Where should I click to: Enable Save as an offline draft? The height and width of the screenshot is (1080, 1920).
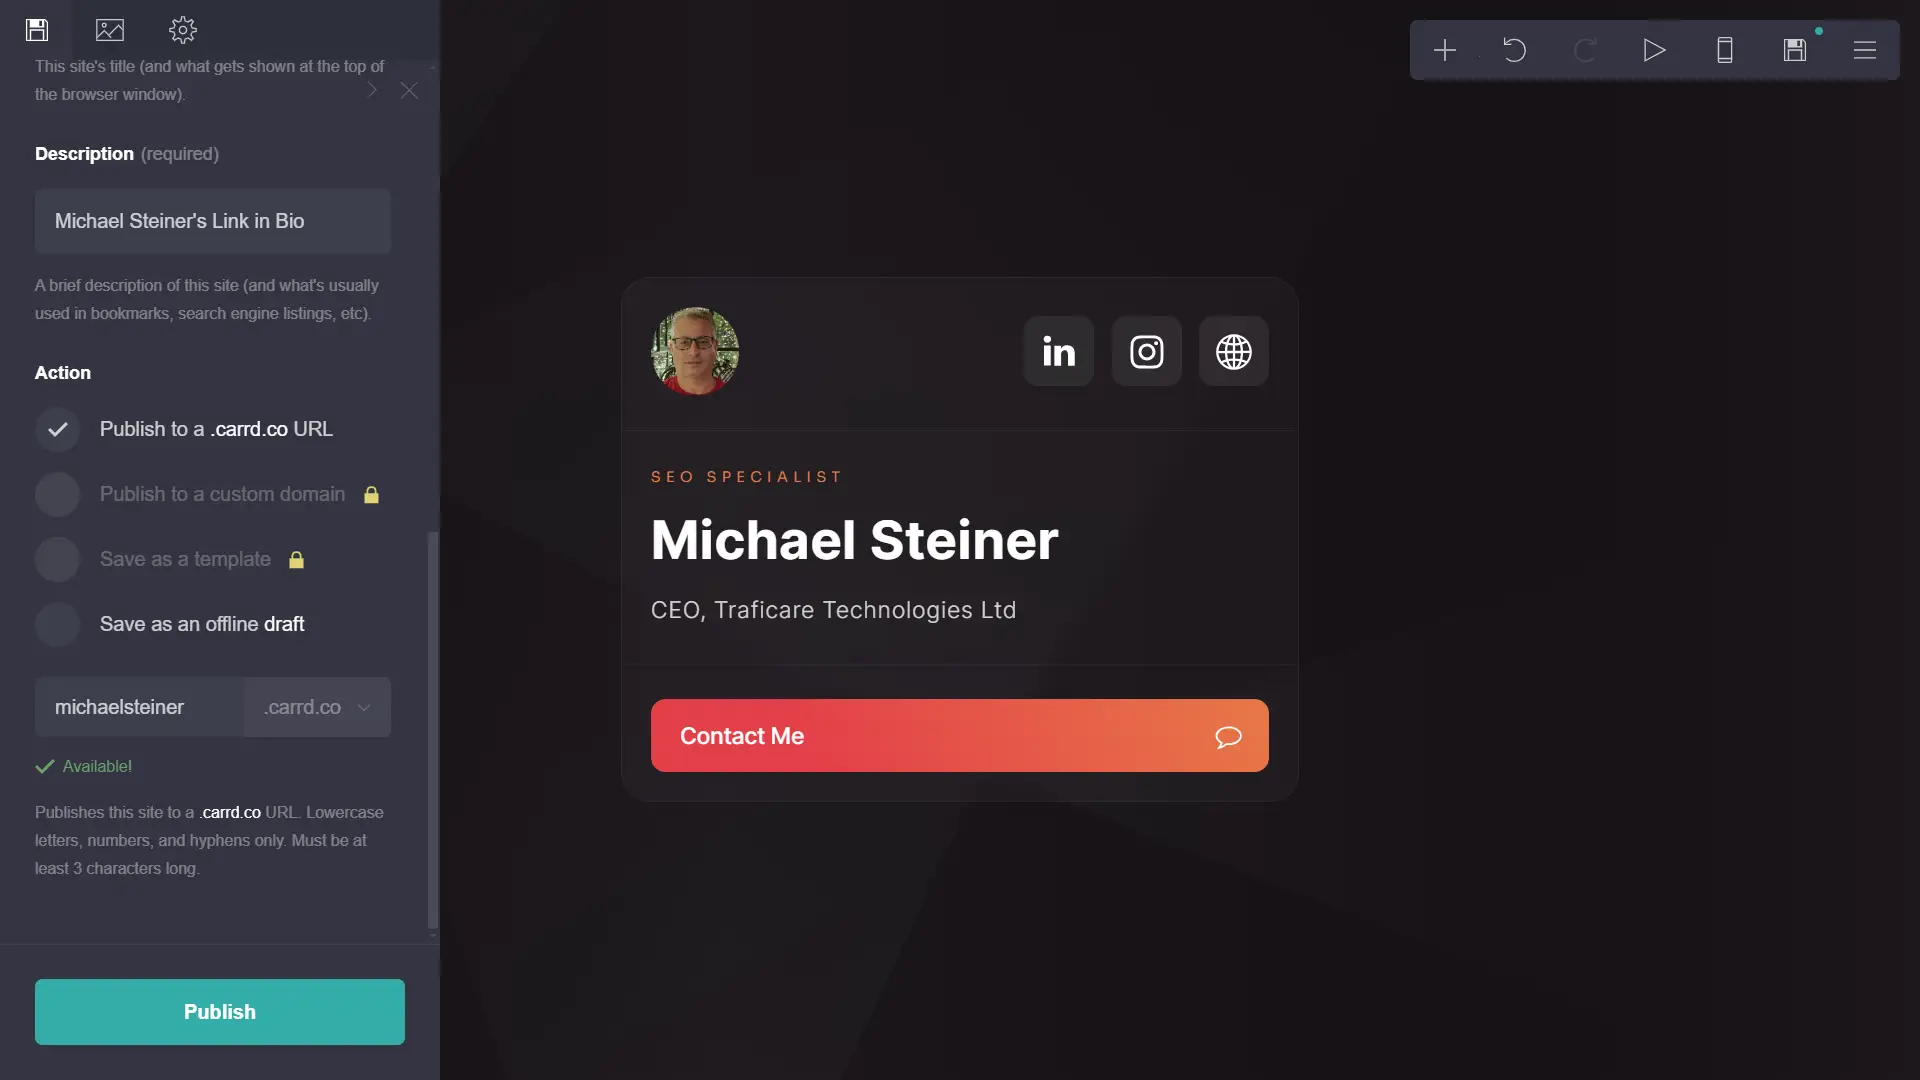pyautogui.click(x=57, y=624)
